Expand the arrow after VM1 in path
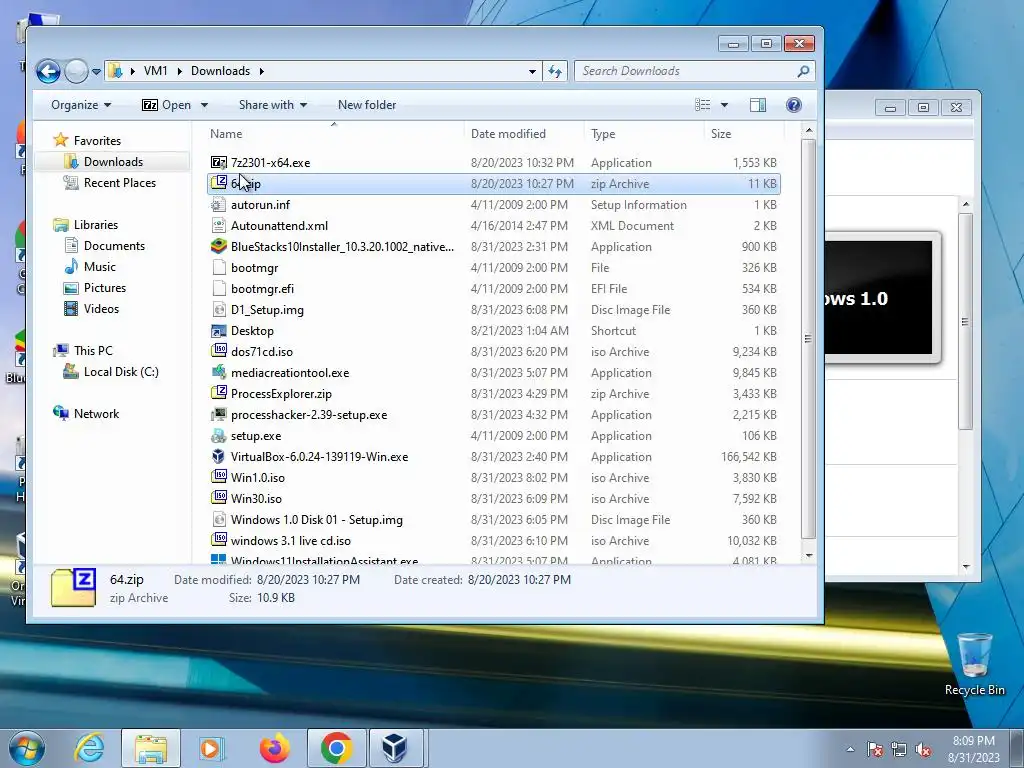Image resolution: width=1024 pixels, height=768 pixels. coord(179,71)
